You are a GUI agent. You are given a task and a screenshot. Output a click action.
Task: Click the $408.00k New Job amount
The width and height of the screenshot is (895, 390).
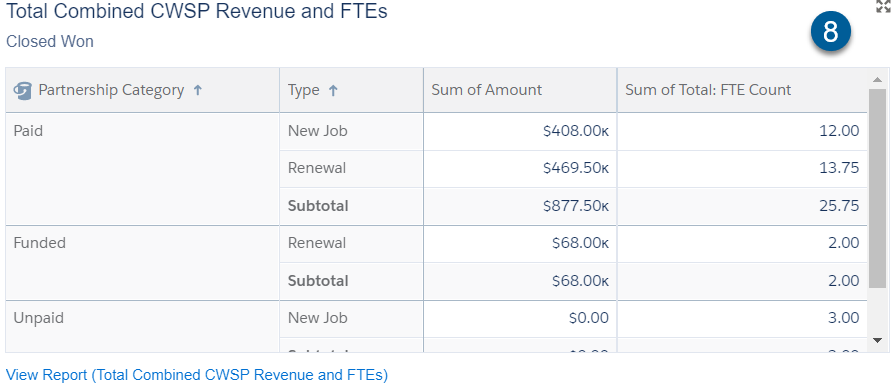[576, 131]
